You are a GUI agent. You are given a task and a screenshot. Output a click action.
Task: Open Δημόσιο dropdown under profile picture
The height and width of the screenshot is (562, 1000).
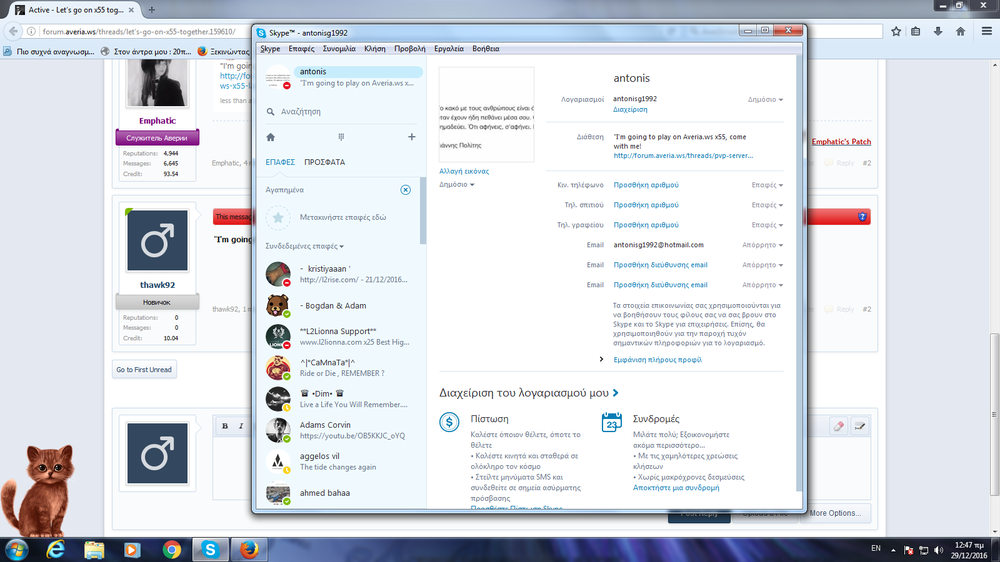pyautogui.click(x=456, y=185)
